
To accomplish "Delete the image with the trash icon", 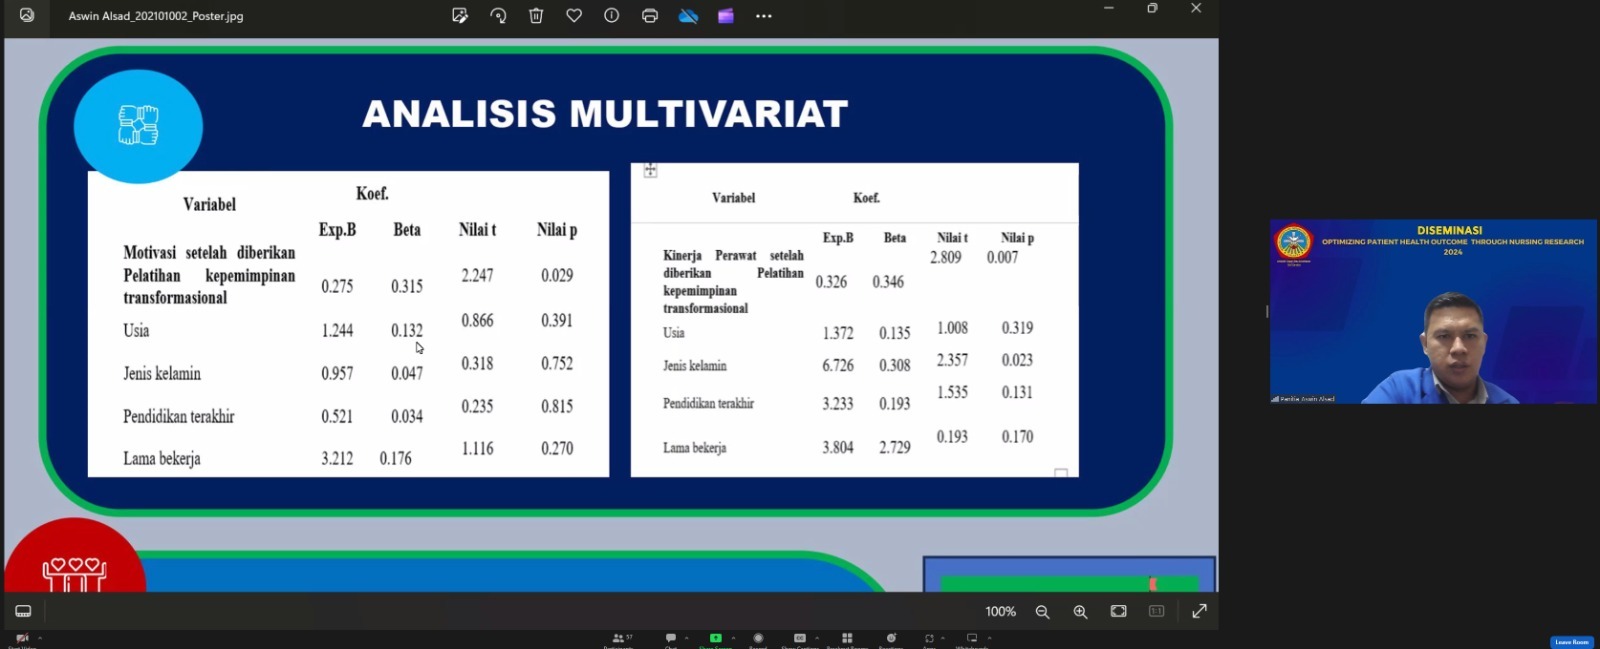I will coord(536,16).
